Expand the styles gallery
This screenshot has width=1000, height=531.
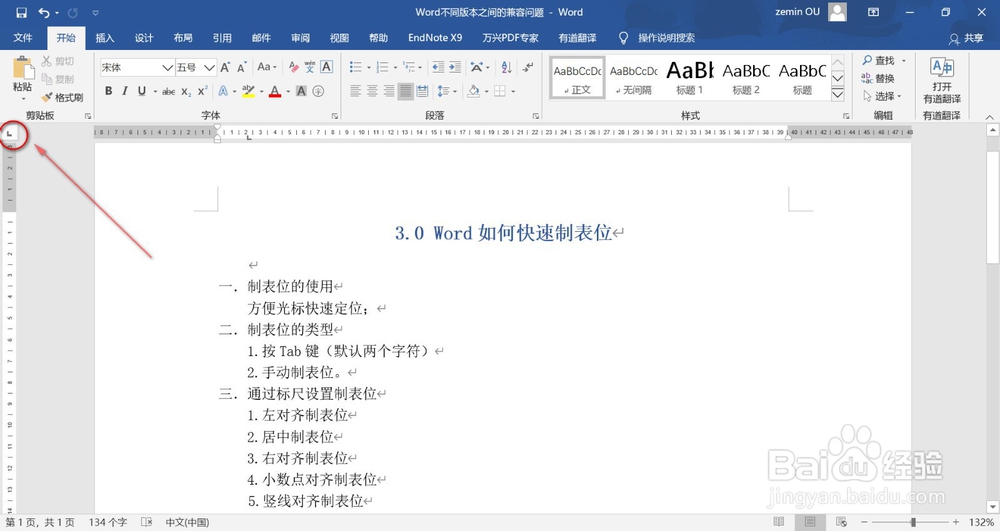click(838, 94)
